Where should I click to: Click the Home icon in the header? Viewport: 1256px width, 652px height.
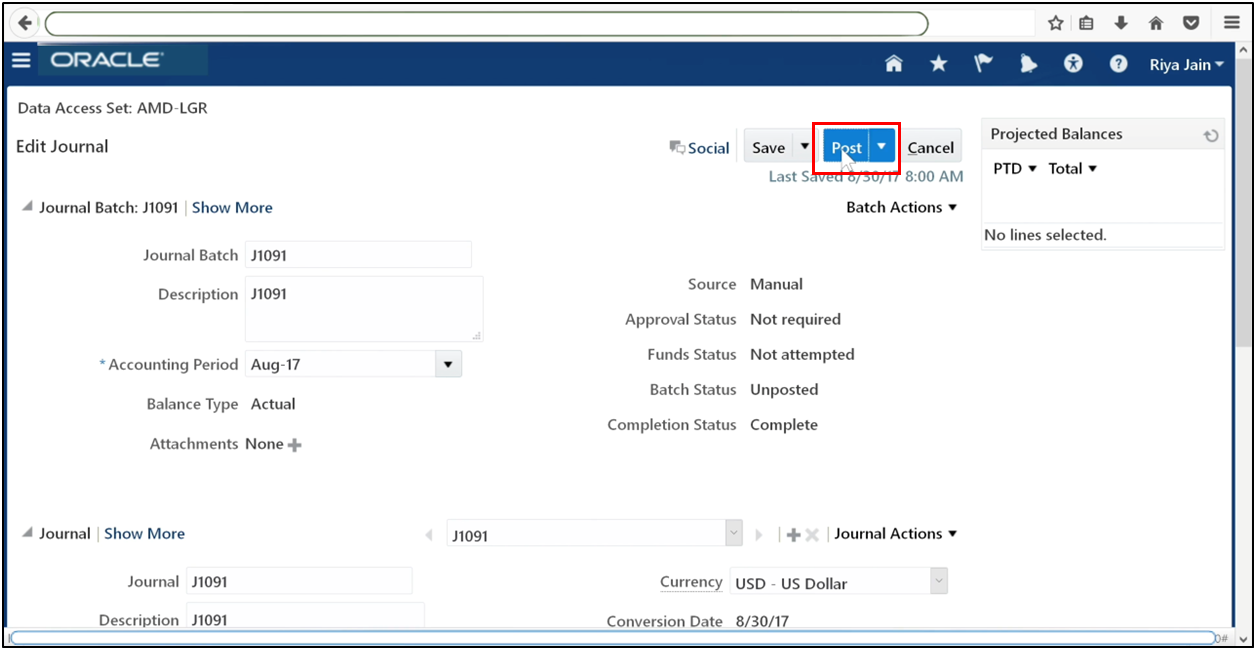click(x=893, y=63)
